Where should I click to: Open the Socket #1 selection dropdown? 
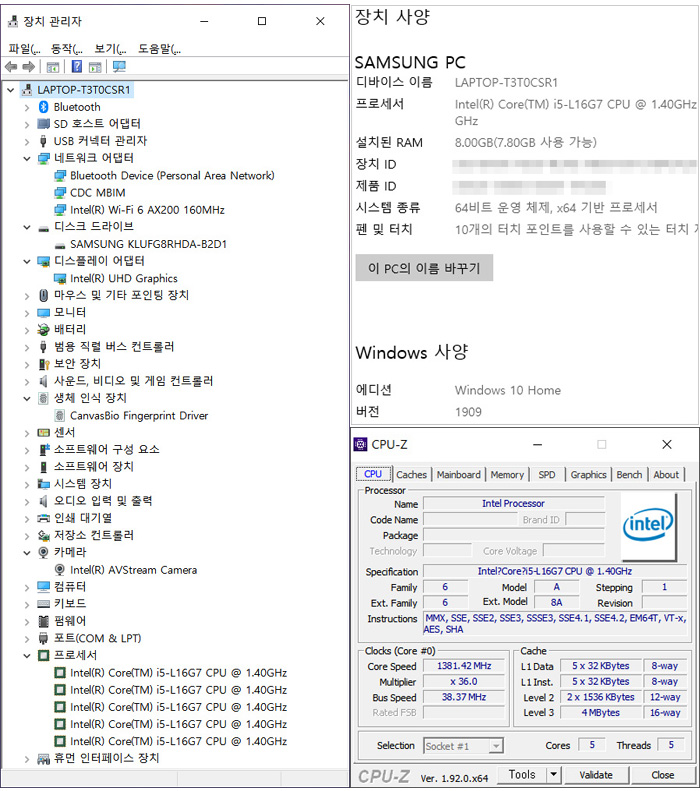point(496,746)
